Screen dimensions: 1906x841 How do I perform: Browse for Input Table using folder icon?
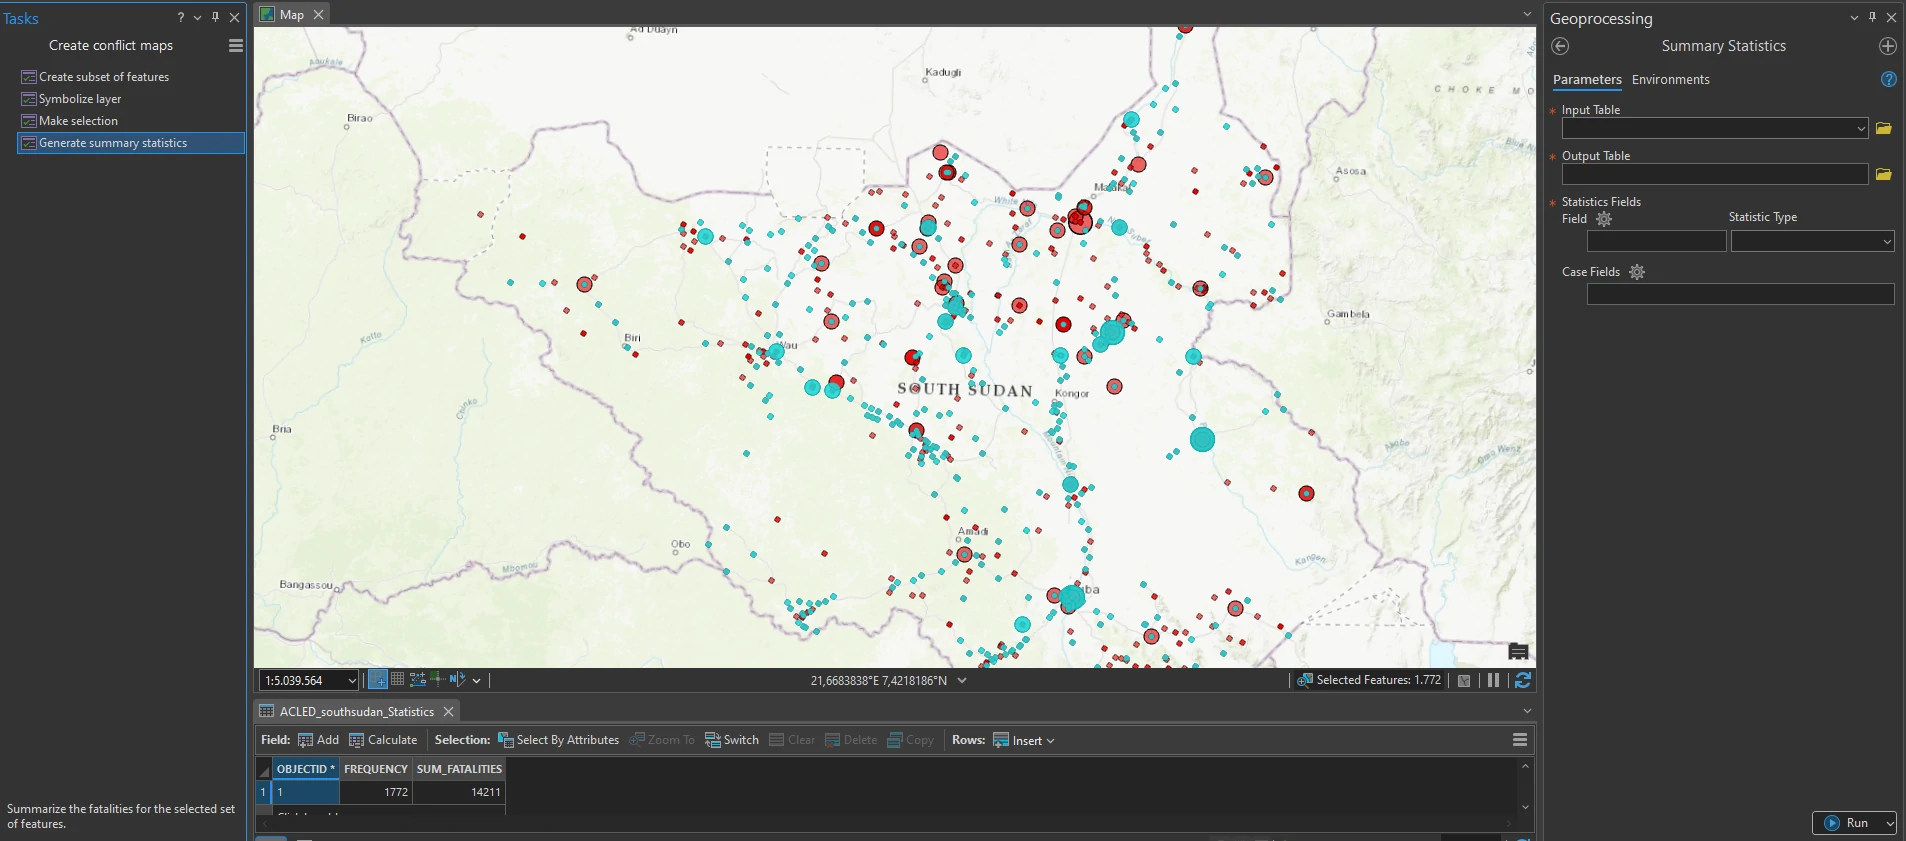[1884, 128]
